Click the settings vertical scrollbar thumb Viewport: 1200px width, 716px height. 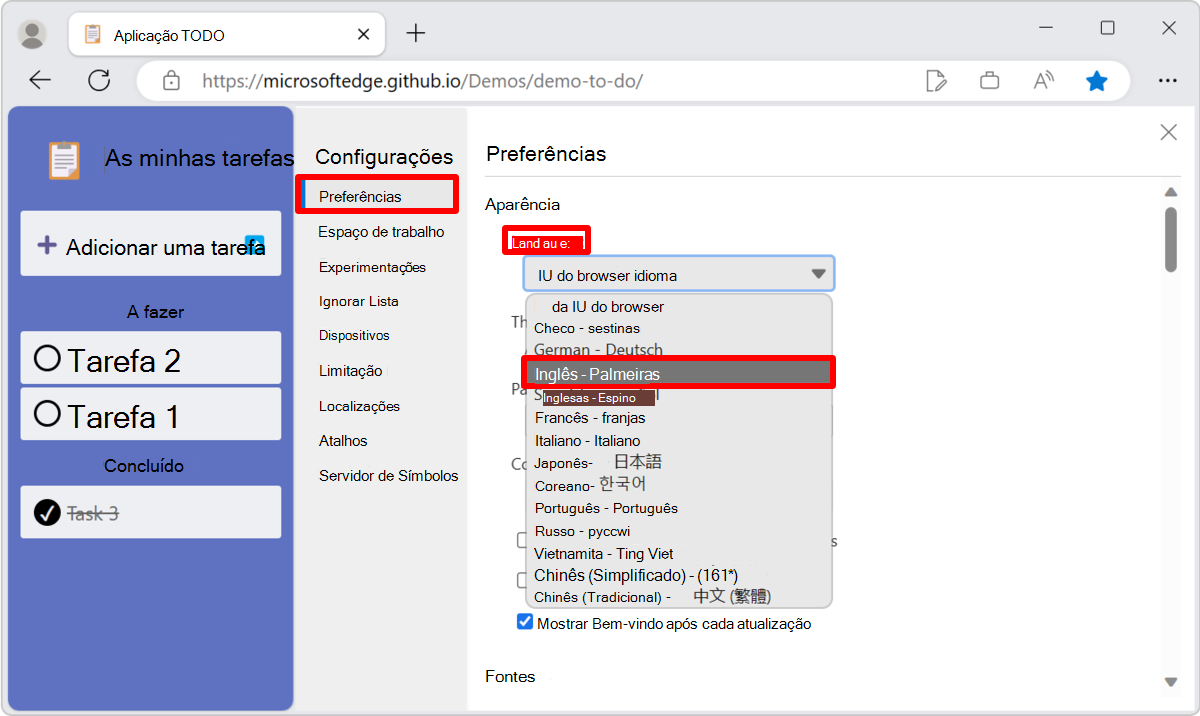click(x=1171, y=239)
